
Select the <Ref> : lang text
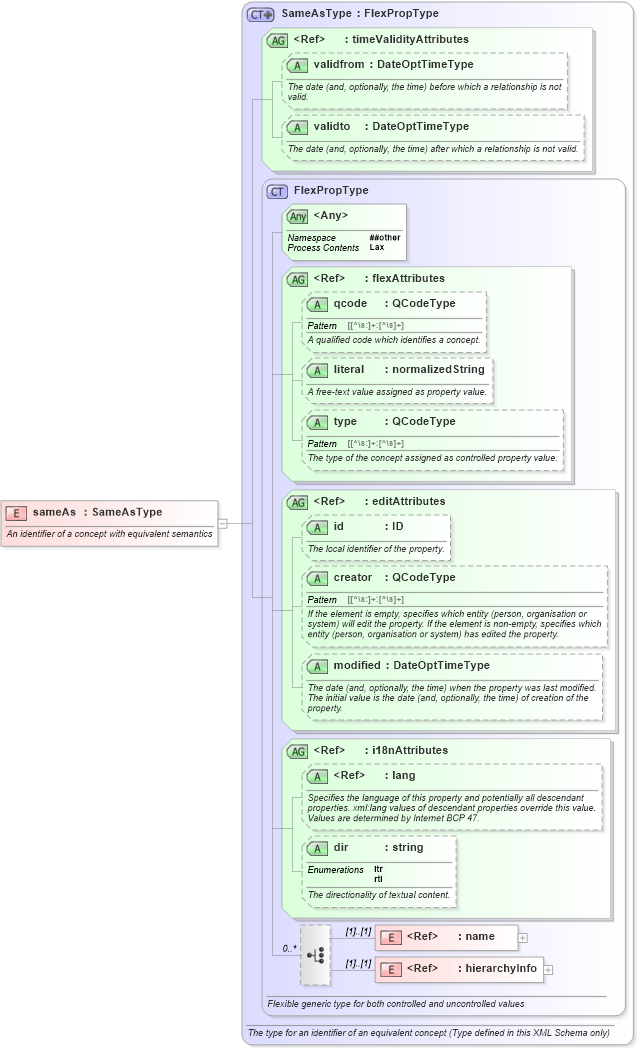[374, 775]
